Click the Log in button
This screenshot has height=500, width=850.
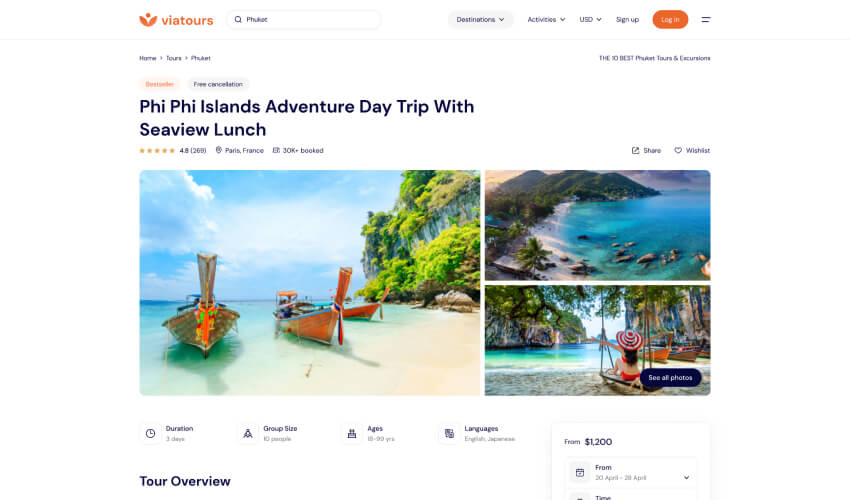(x=670, y=20)
